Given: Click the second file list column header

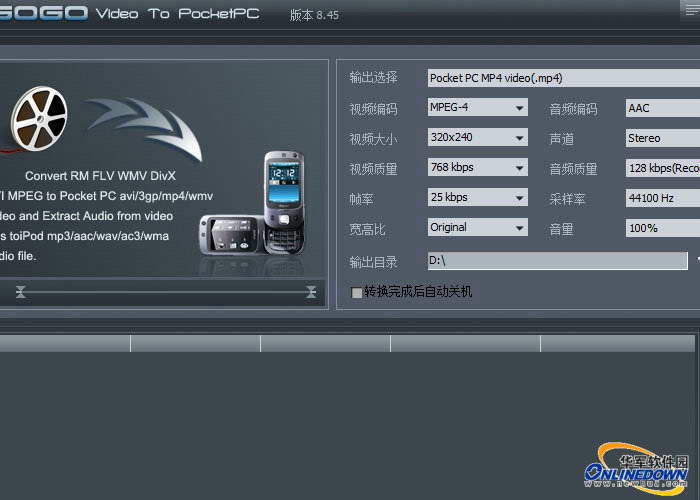Looking at the screenshot, I should (196, 344).
